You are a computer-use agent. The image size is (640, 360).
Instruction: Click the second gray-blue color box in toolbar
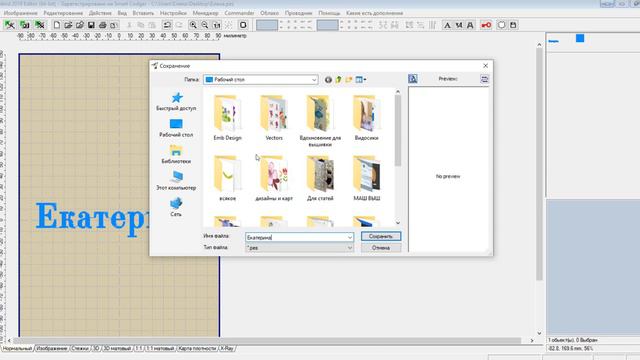(328, 25)
